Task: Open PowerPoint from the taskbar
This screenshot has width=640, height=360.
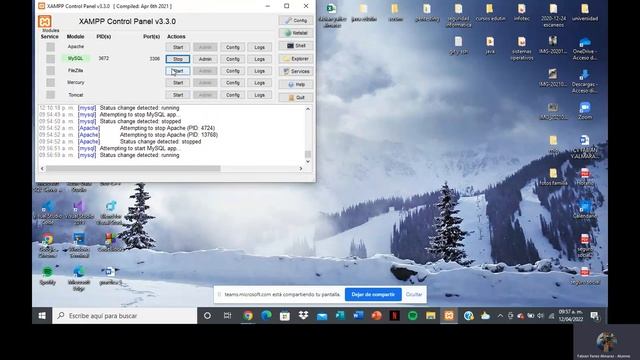Action: (x=376, y=316)
